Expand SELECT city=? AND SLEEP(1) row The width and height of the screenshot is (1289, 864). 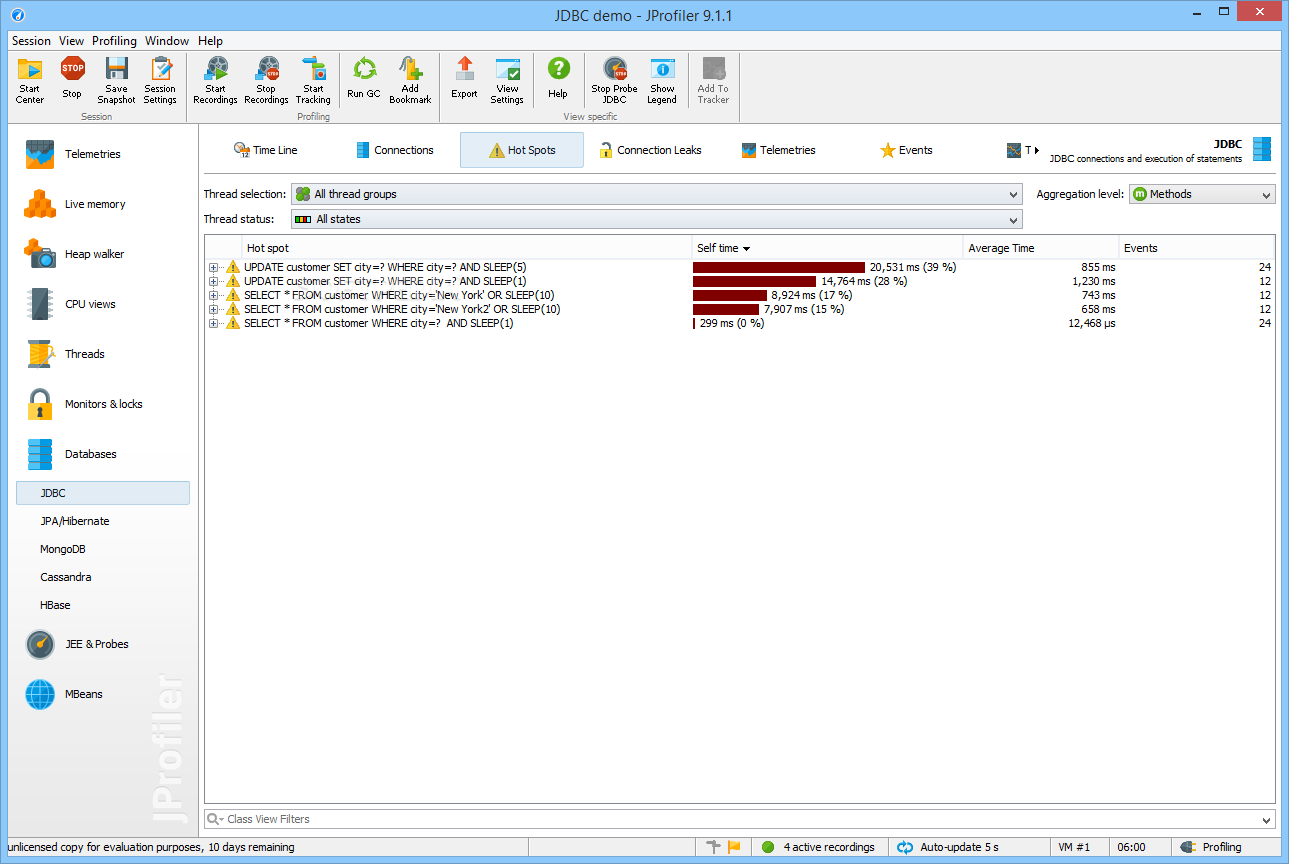tap(213, 323)
